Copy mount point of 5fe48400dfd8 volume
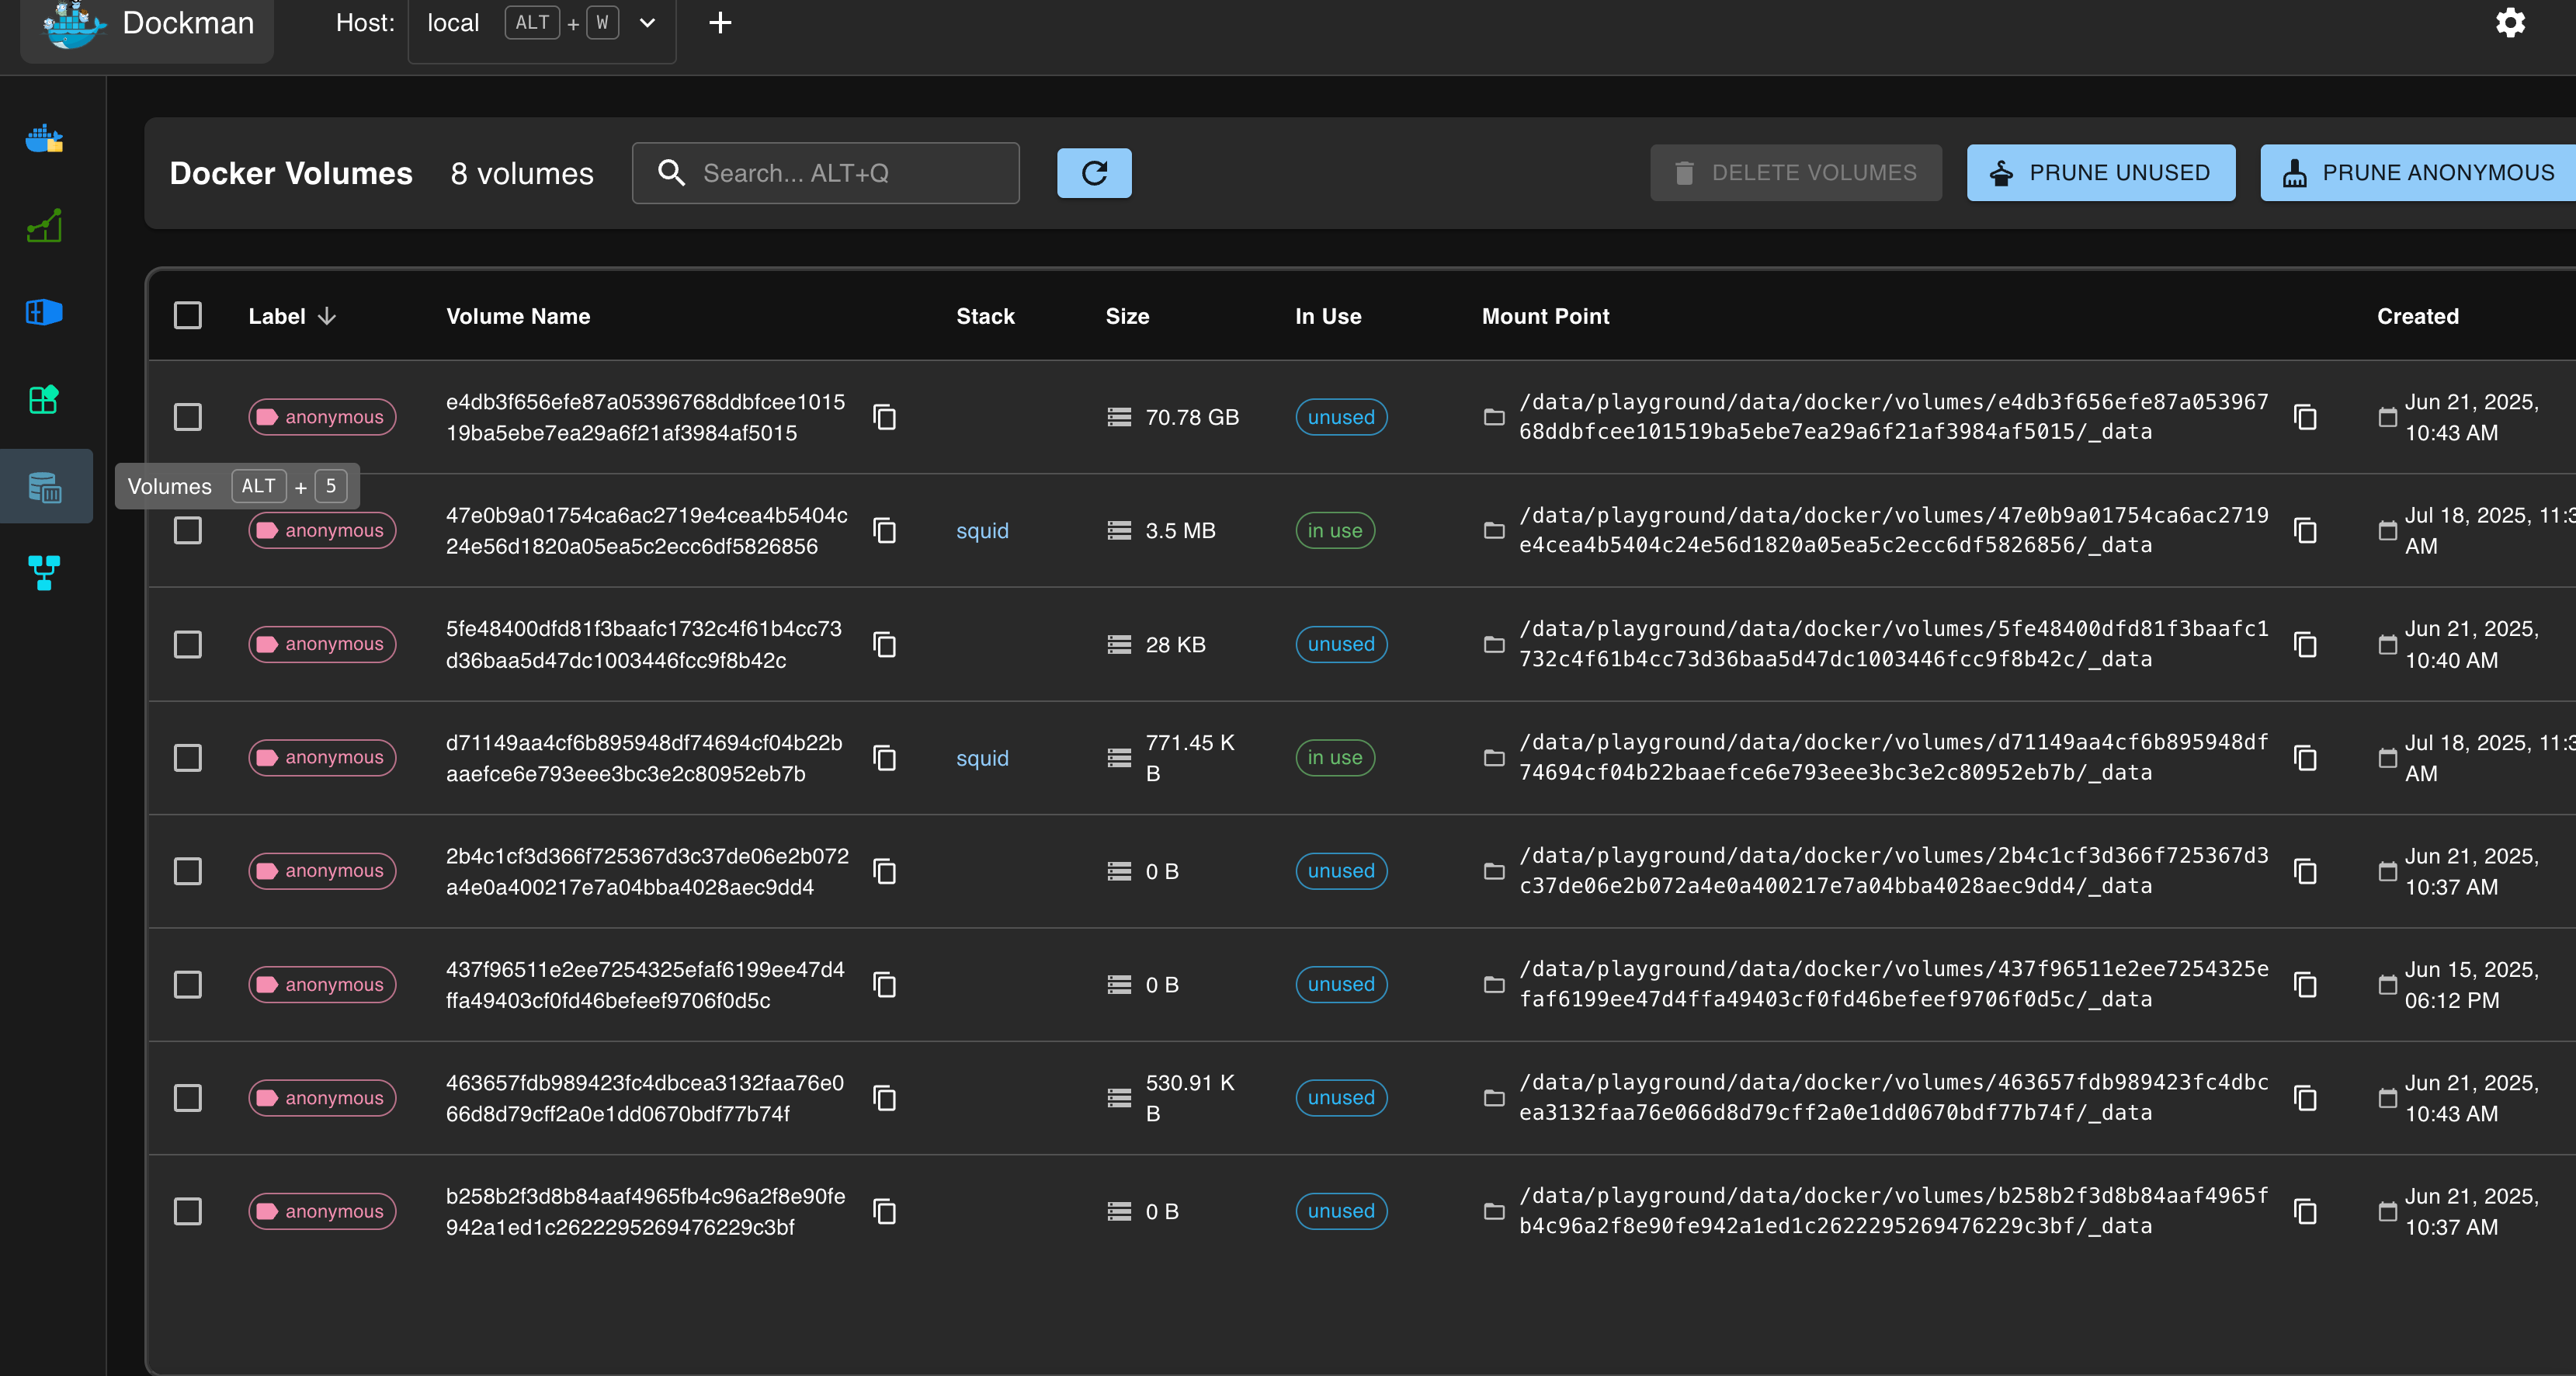Screen dimensions: 2576x1376 click(x=2306, y=644)
